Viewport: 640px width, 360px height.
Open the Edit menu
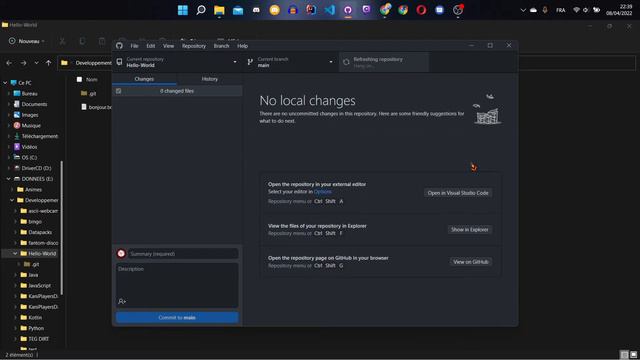[x=151, y=46]
